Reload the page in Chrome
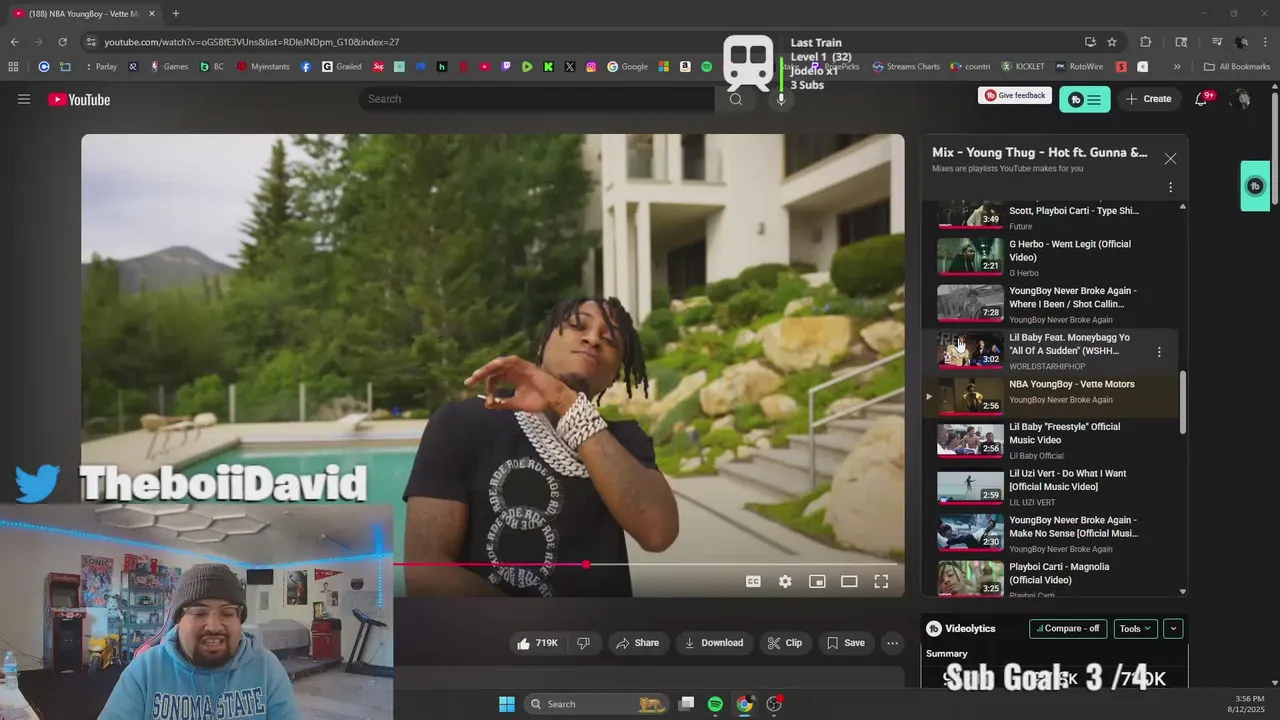Image resolution: width=1280 pixels, height=720 pixels. point(63,42)
